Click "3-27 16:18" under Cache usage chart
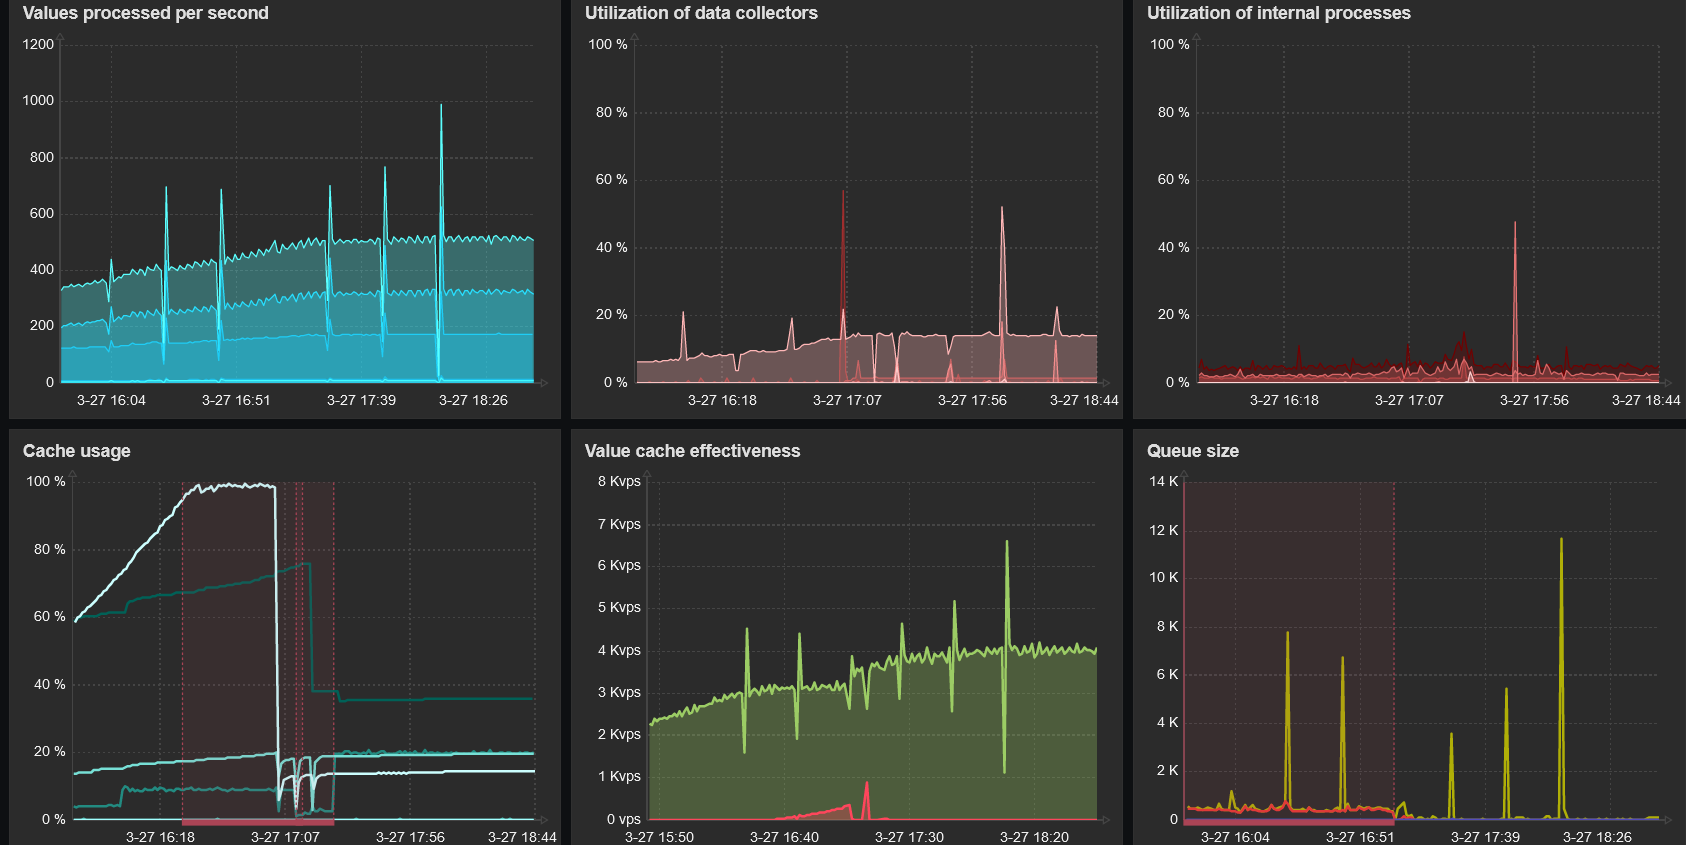Viewport: 1686px width, 845px height. (160, 837)
